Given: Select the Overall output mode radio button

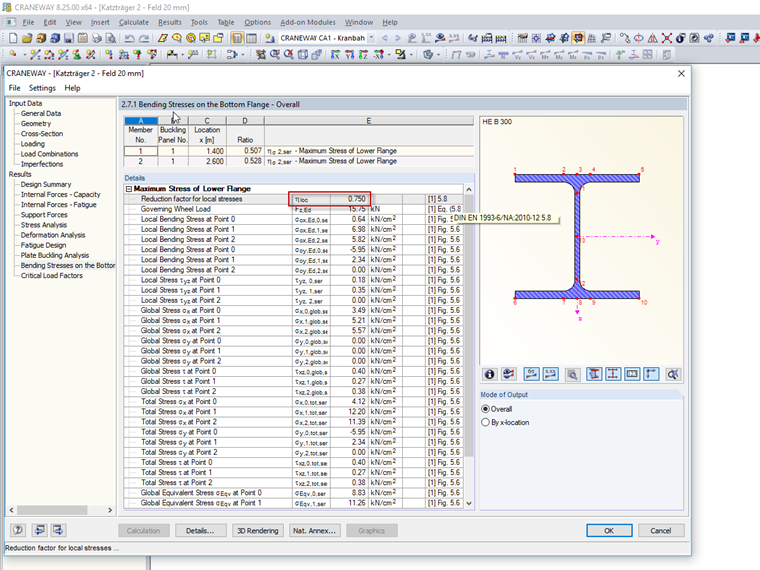Looking at the screenshot, I should [x=485, y=409].
